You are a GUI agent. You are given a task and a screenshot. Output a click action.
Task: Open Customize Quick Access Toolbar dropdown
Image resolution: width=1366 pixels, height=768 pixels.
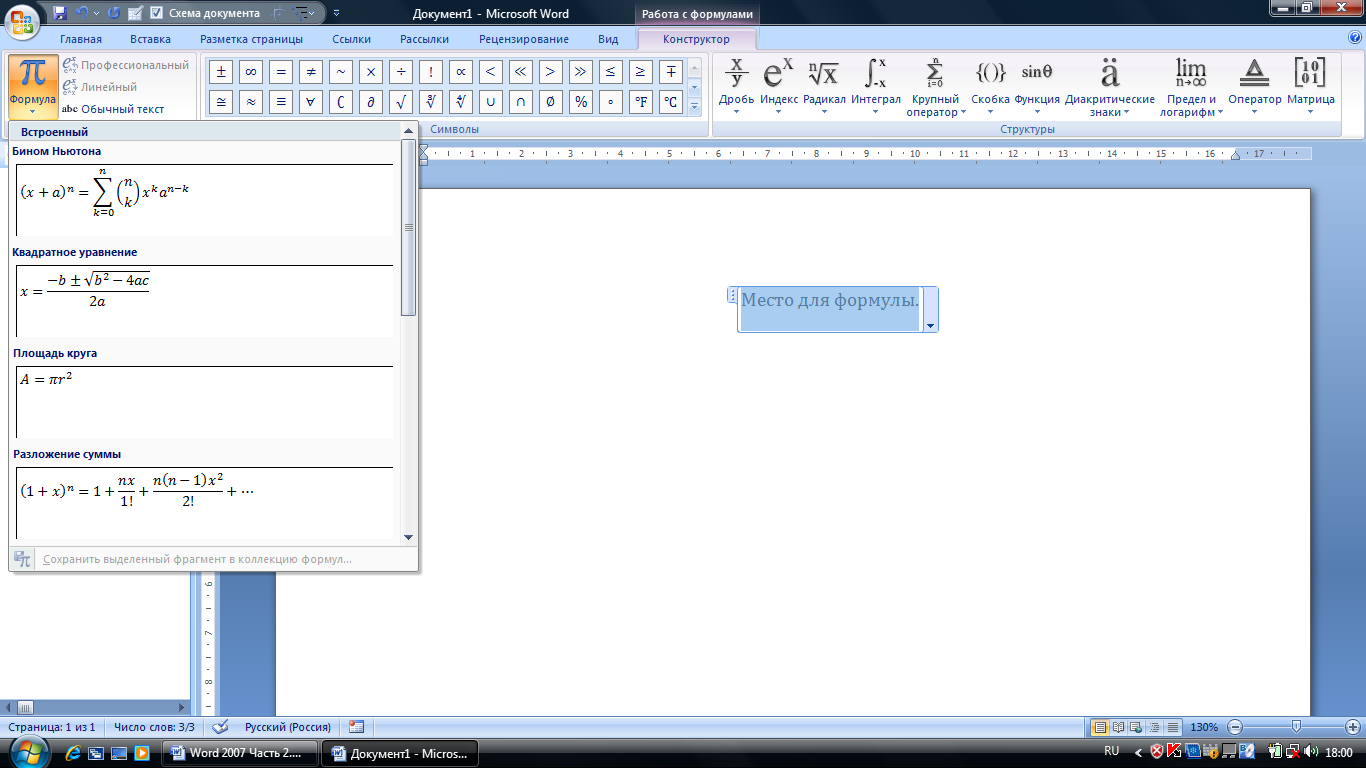(336, 13)
